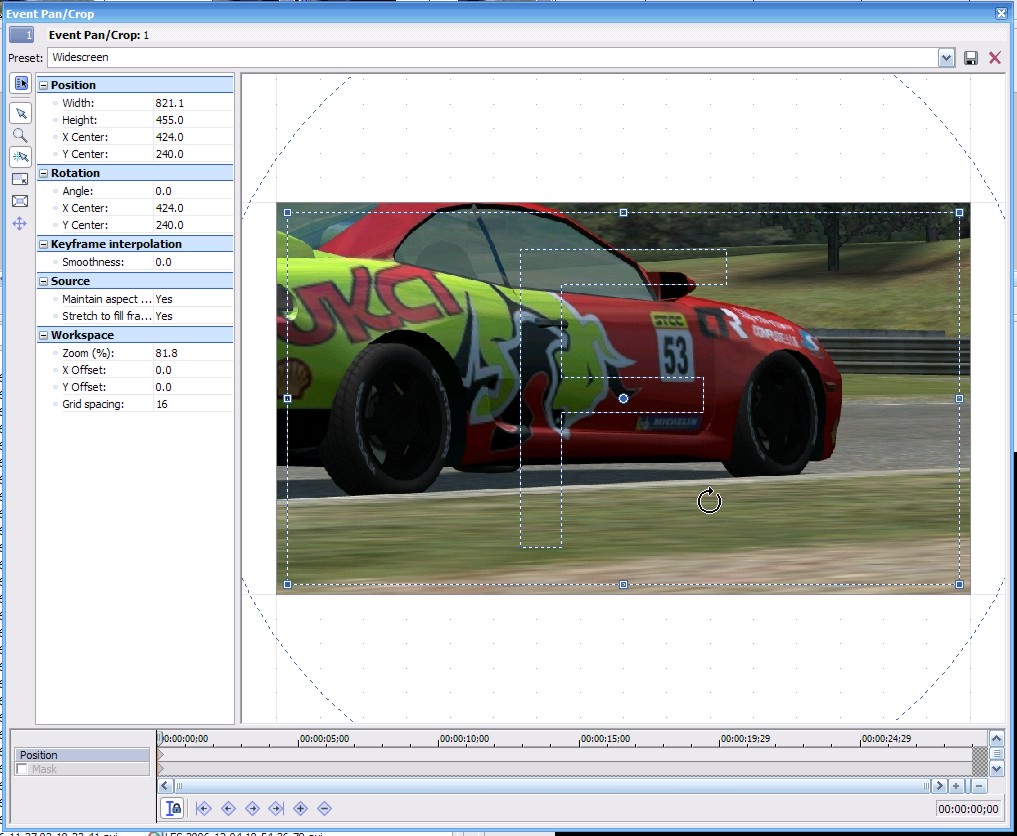Click timeline ruler at 00:00:10;00
The height and width of the screenshot is (836, 1017).
(464, 739)
